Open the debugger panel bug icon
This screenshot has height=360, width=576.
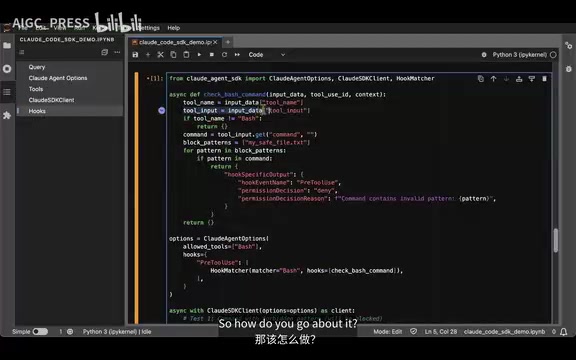coord(569,69)
